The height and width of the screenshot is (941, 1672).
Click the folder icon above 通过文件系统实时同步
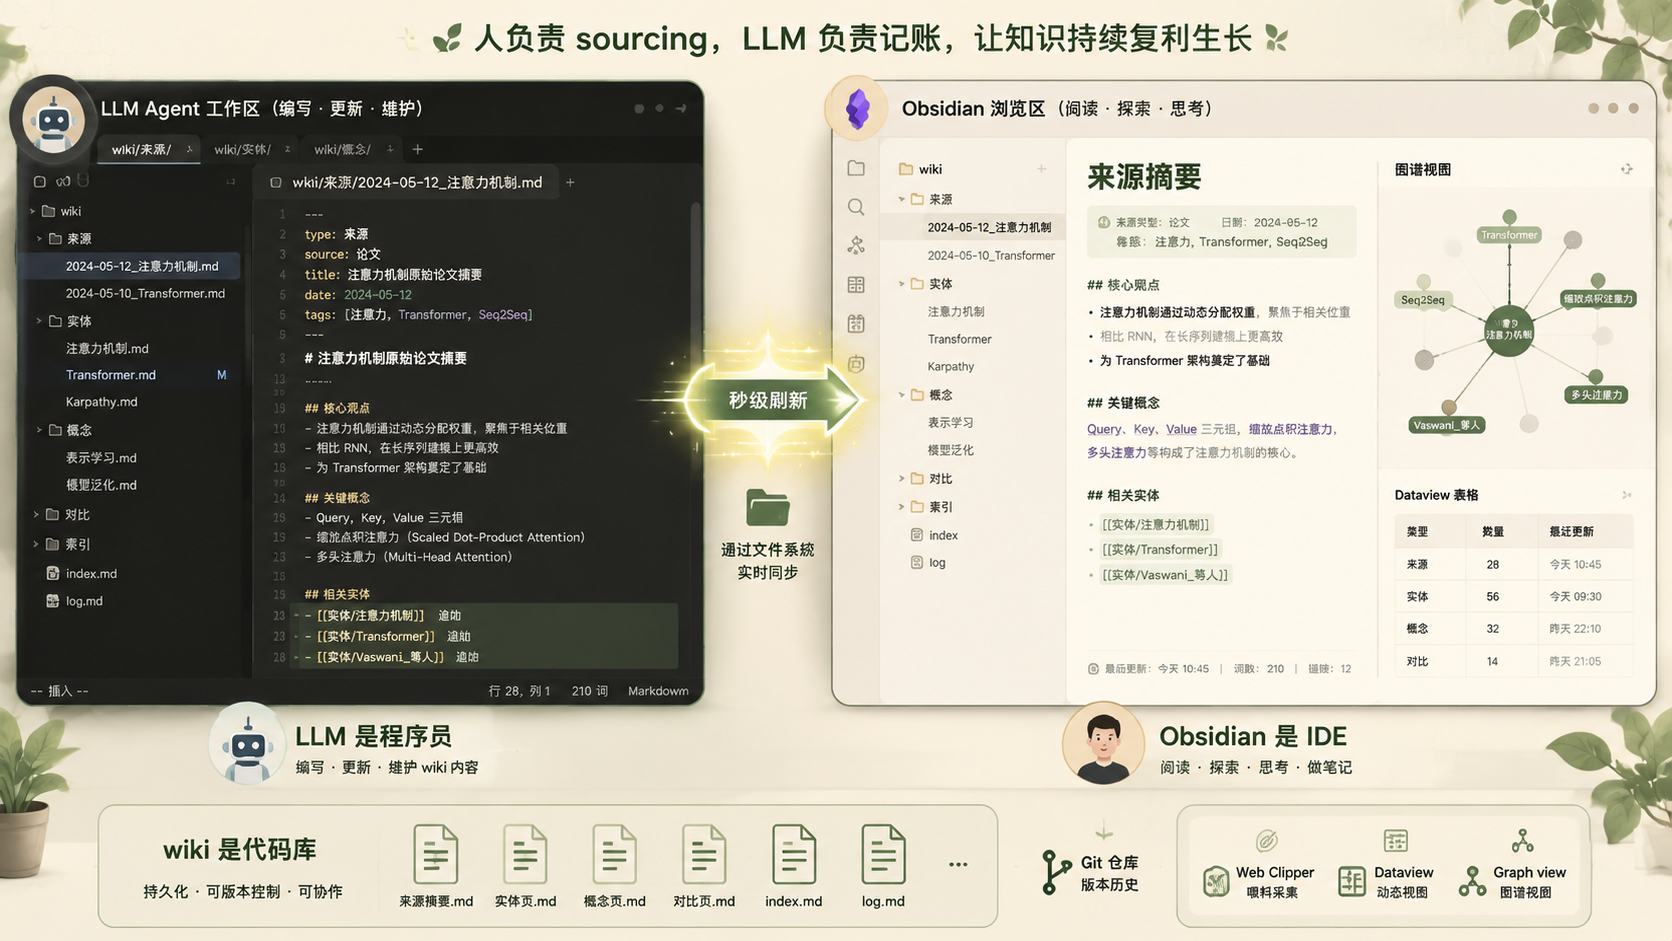click(768, 507)
